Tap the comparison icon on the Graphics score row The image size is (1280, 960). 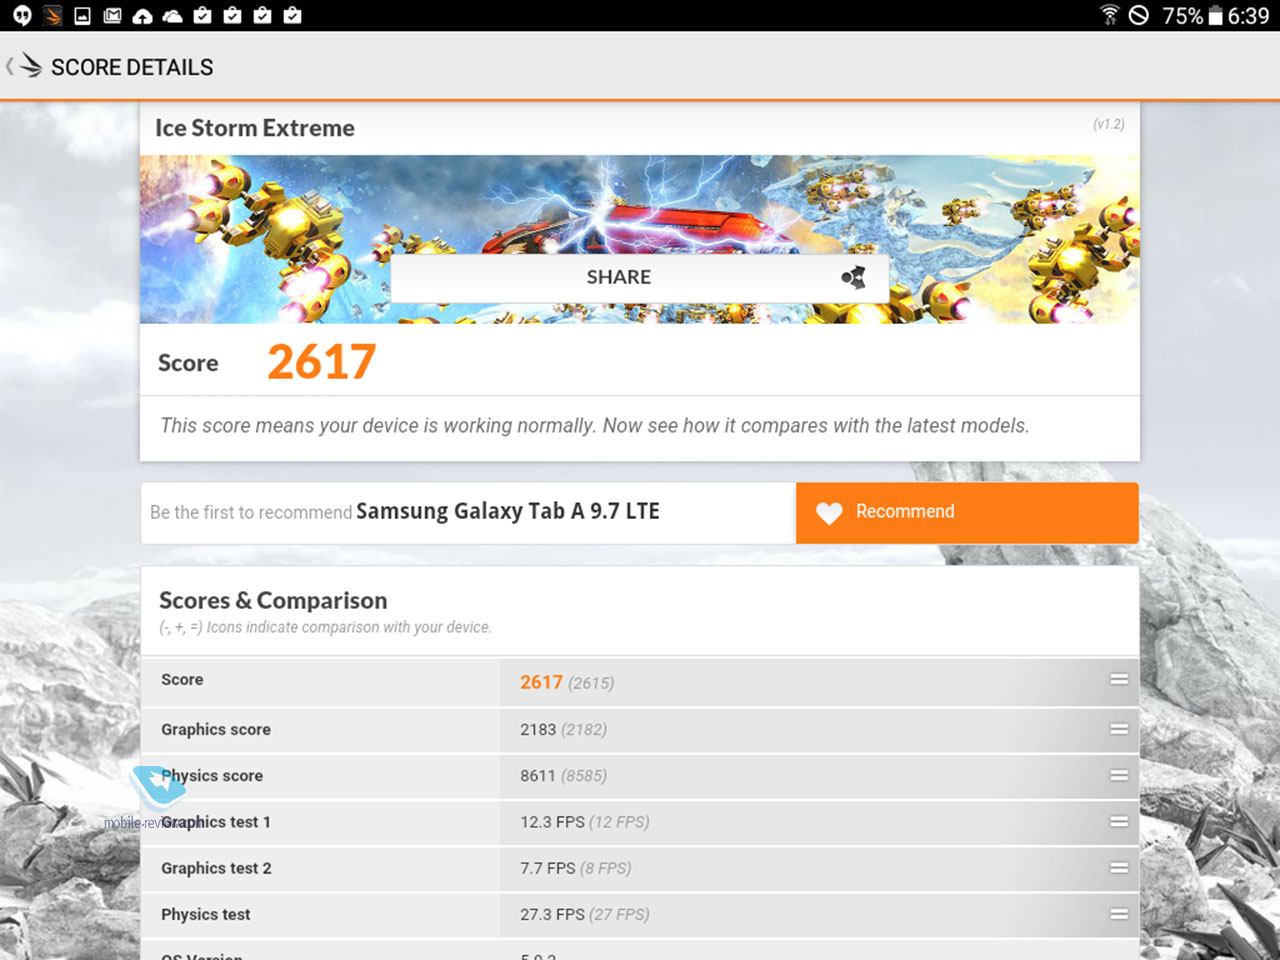(x=1119, y=729)
